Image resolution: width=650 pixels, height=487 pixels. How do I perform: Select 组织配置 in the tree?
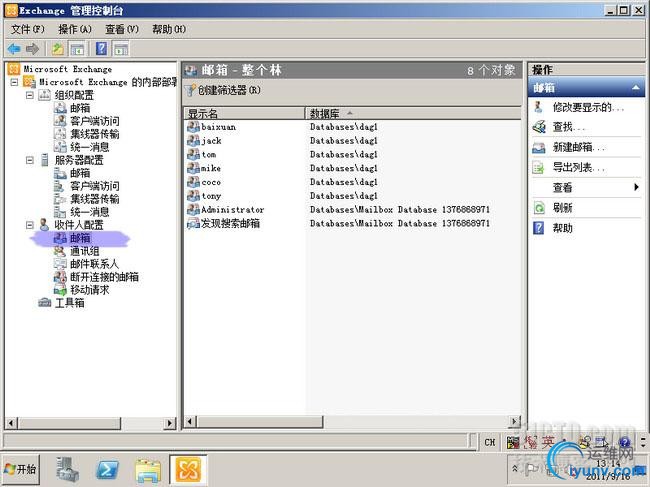click(74, 95)
